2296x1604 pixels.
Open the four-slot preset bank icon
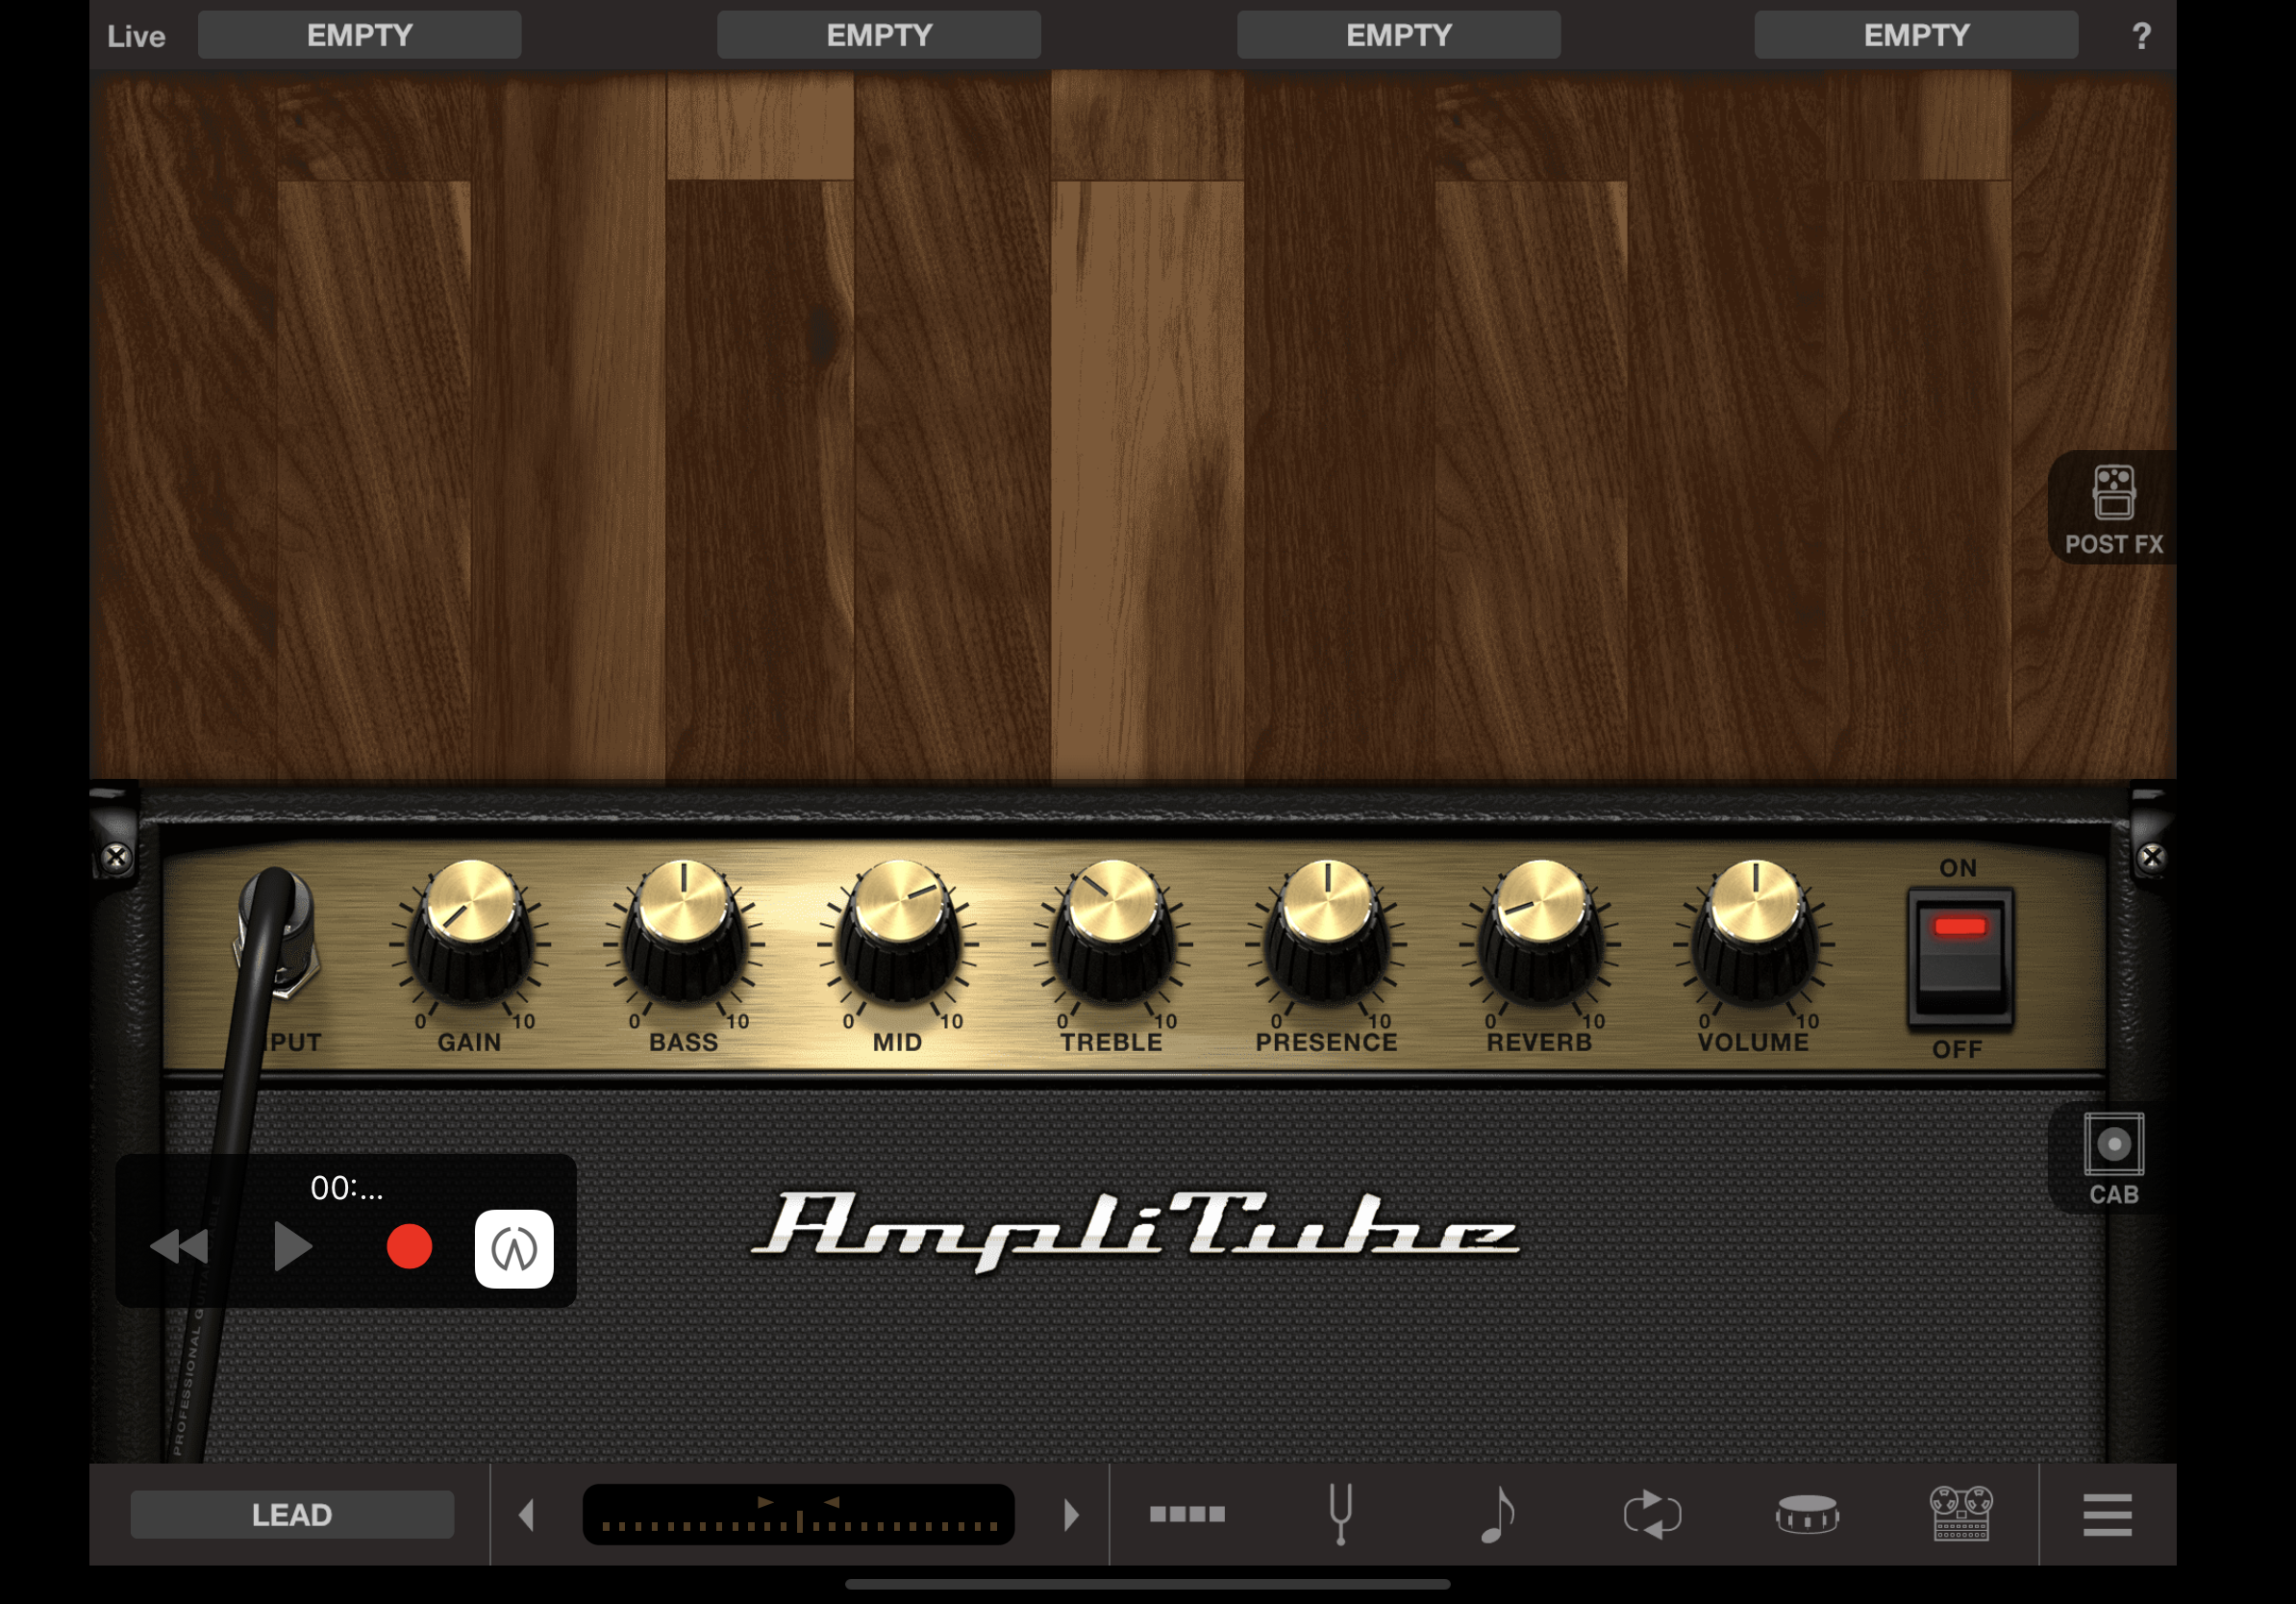1187,1514
